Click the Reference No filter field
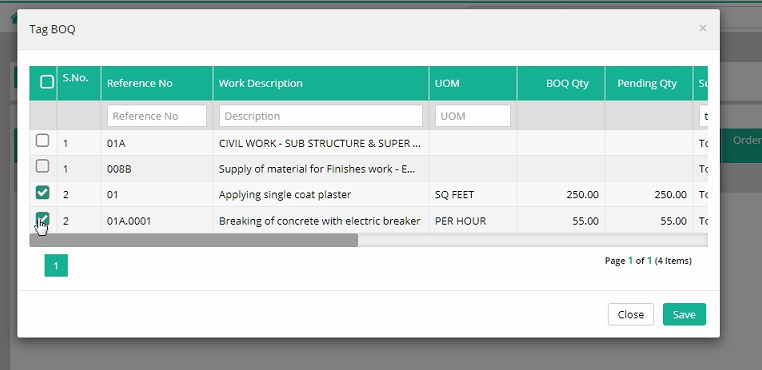Screen dimensions: 762x370 156,116
